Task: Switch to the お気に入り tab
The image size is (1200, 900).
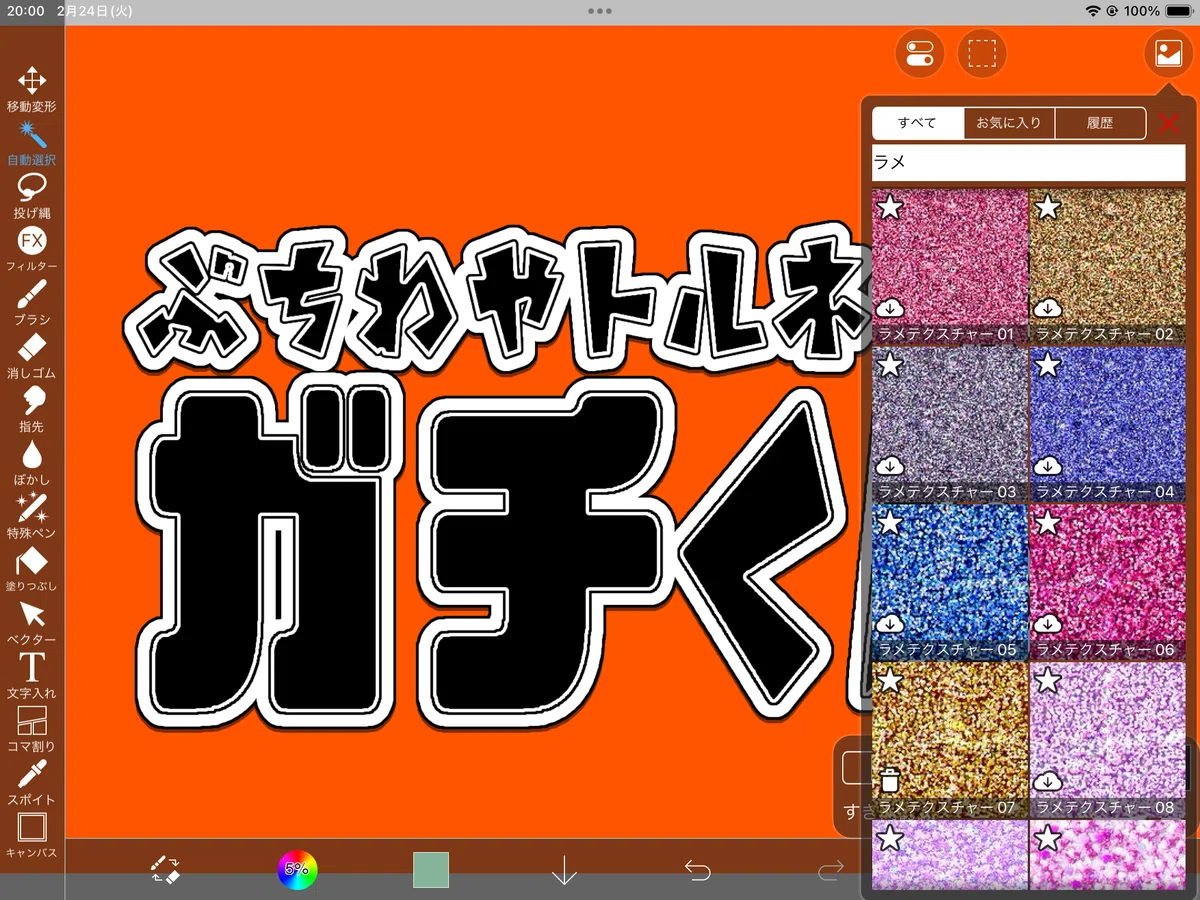Action: click(x=1009, y=123)
